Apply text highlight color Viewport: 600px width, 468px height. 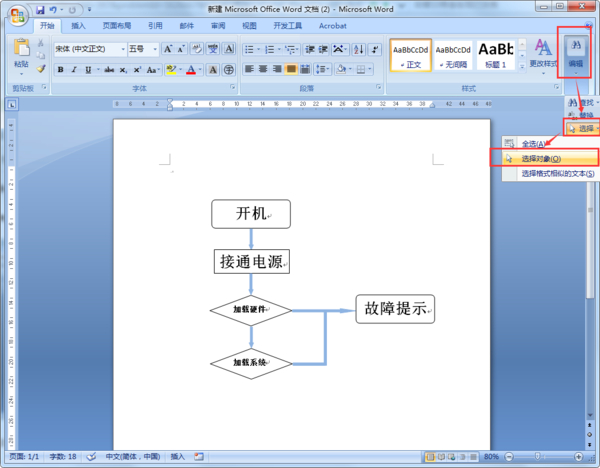[171, 70]
